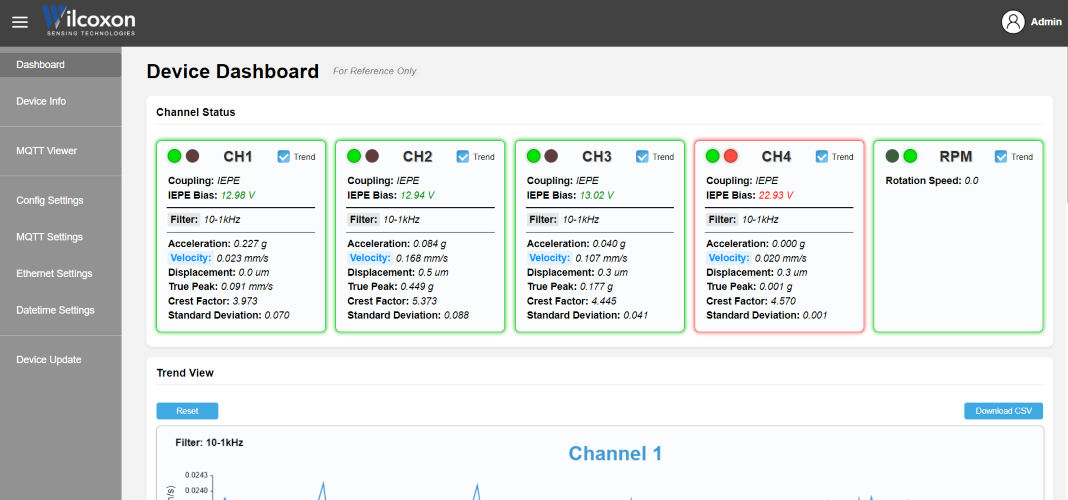Viewport: 1068px width, 500px height.
Task: Click CH3 IEPE Bias value 13.02 V
Action: point(597,195)
